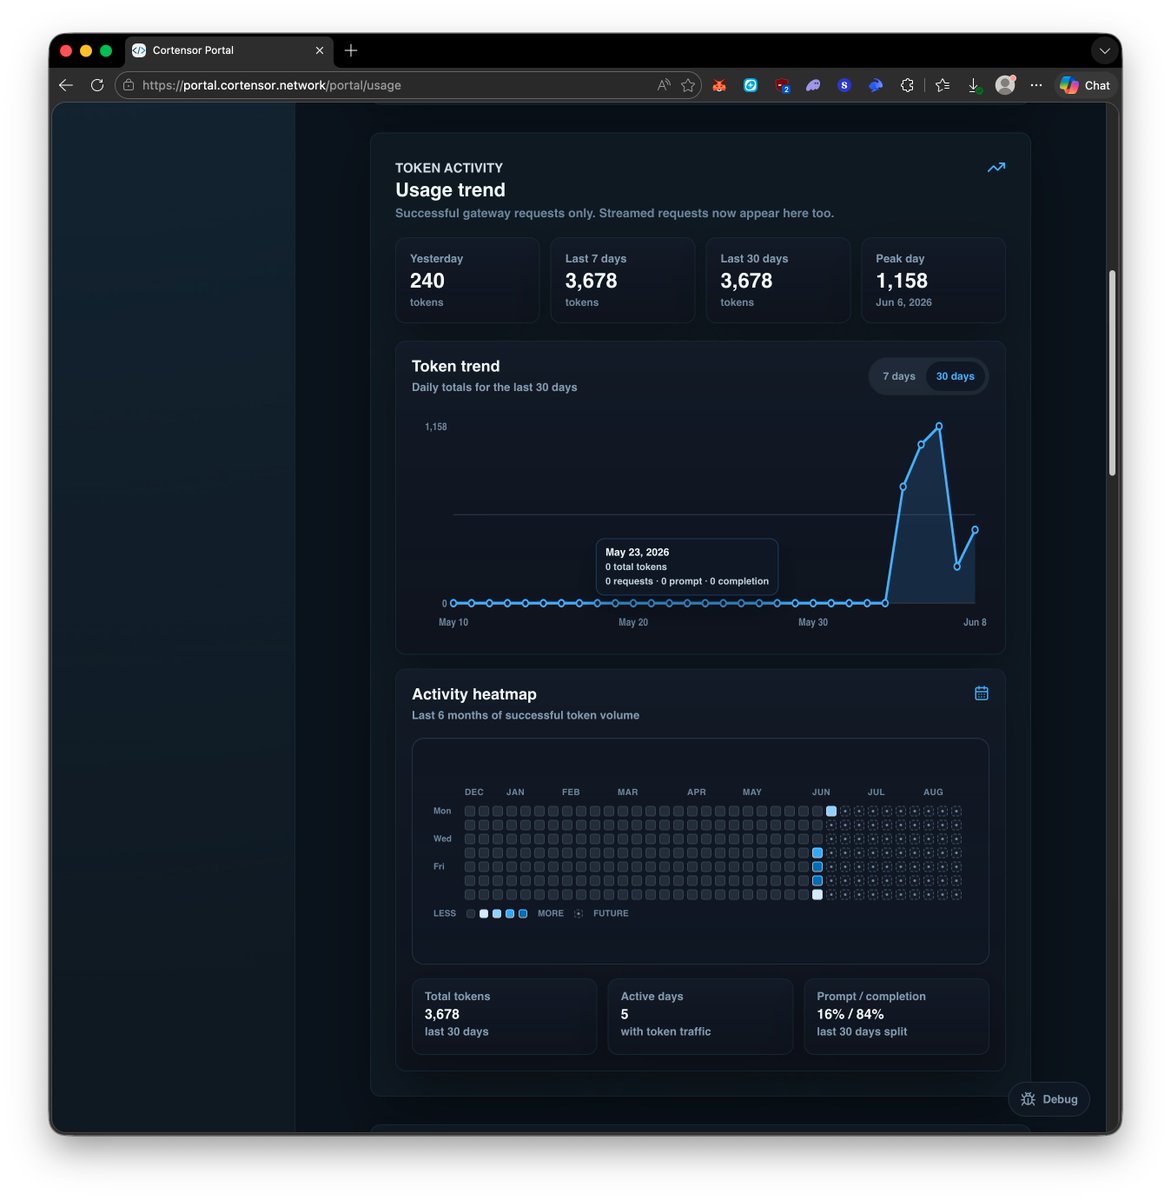Open the Downloads icon
The width and height of the screenshot is (1171, 1200).
coord(974,86)
